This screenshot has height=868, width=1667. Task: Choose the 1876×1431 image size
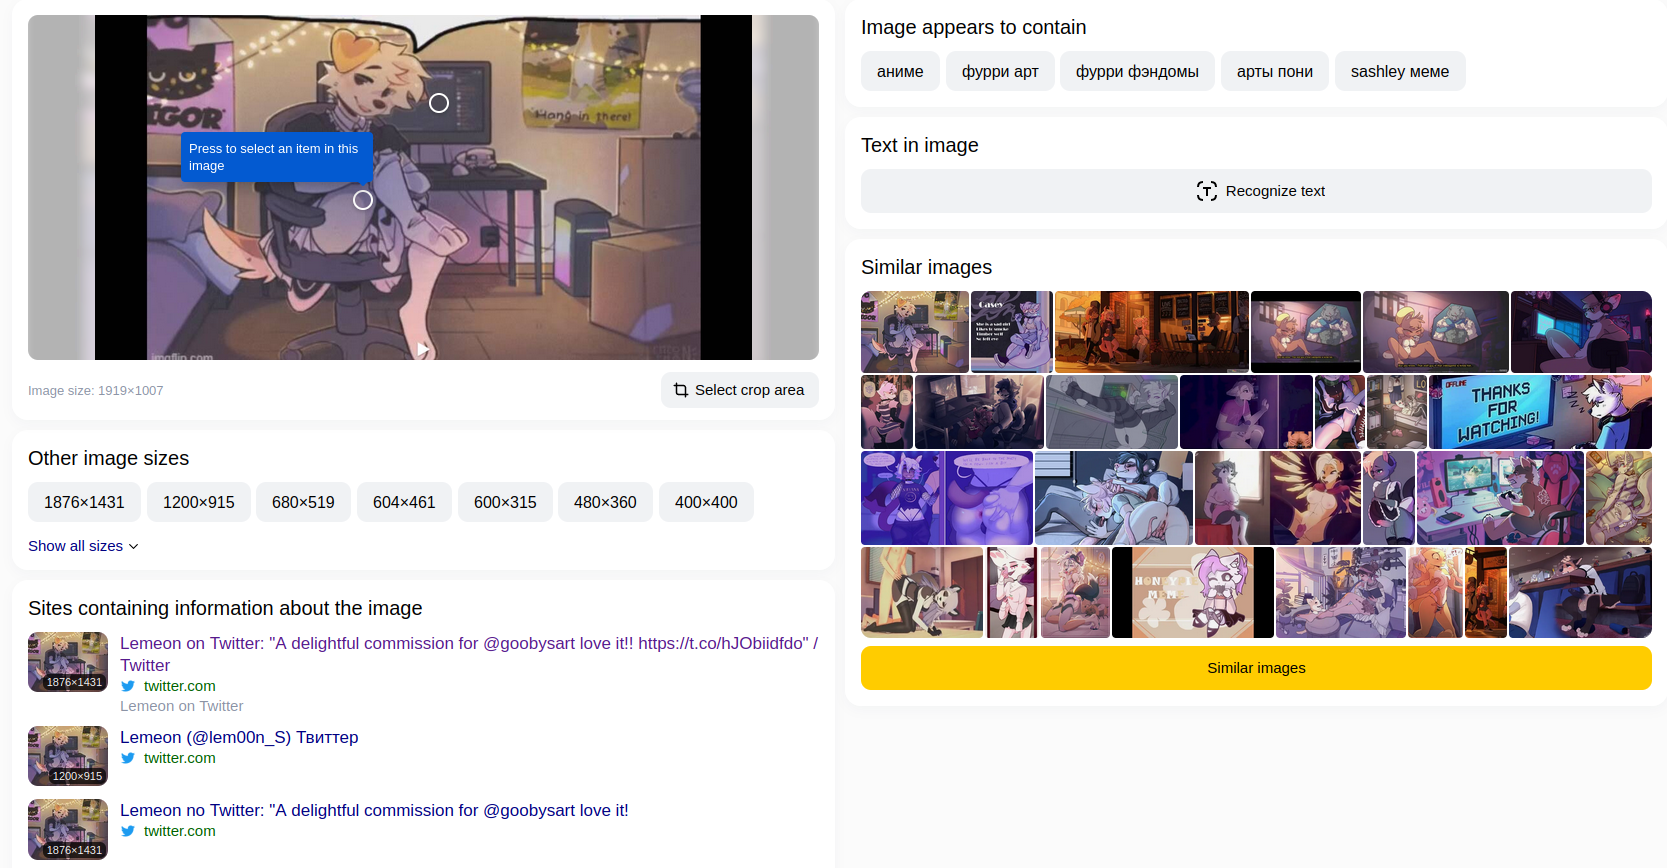click(x=84, y=502)
